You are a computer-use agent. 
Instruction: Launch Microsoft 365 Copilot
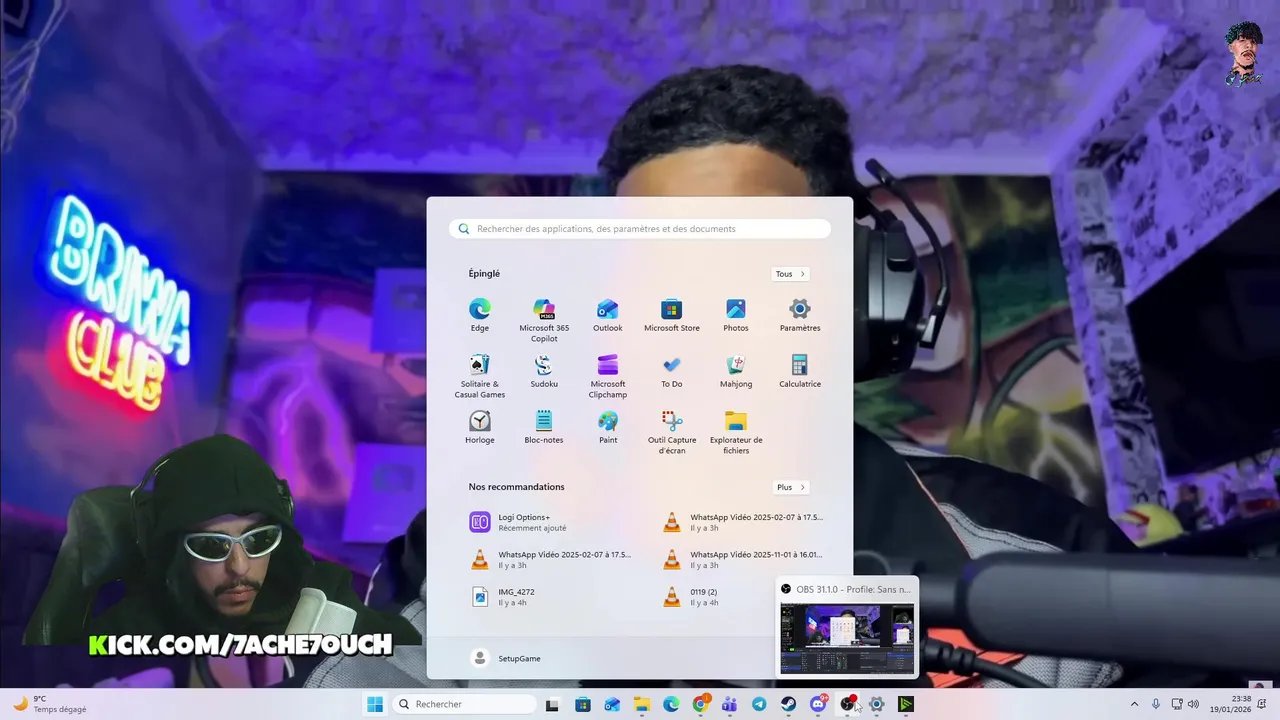(544, 320)
